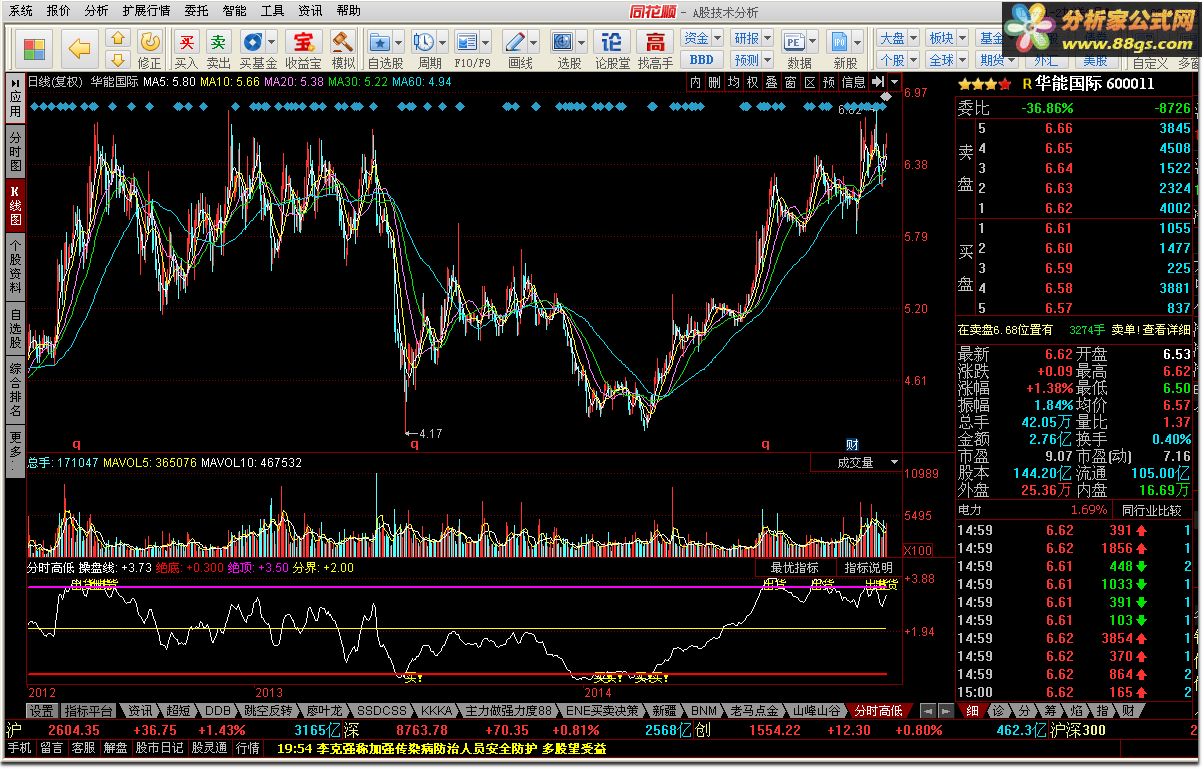Click the 设置 button at bottom left
Image resolution: width=1204 pixels, height=769 pixels.
tap(41, 711)
